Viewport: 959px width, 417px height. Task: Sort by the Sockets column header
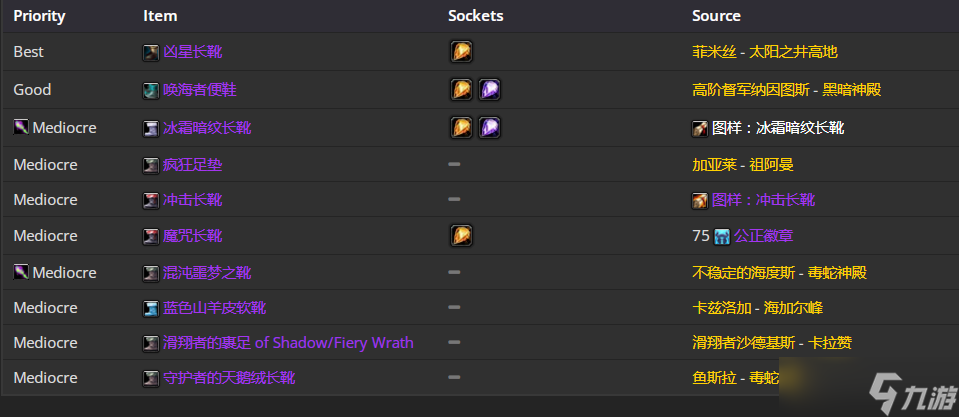coord(476,16)
